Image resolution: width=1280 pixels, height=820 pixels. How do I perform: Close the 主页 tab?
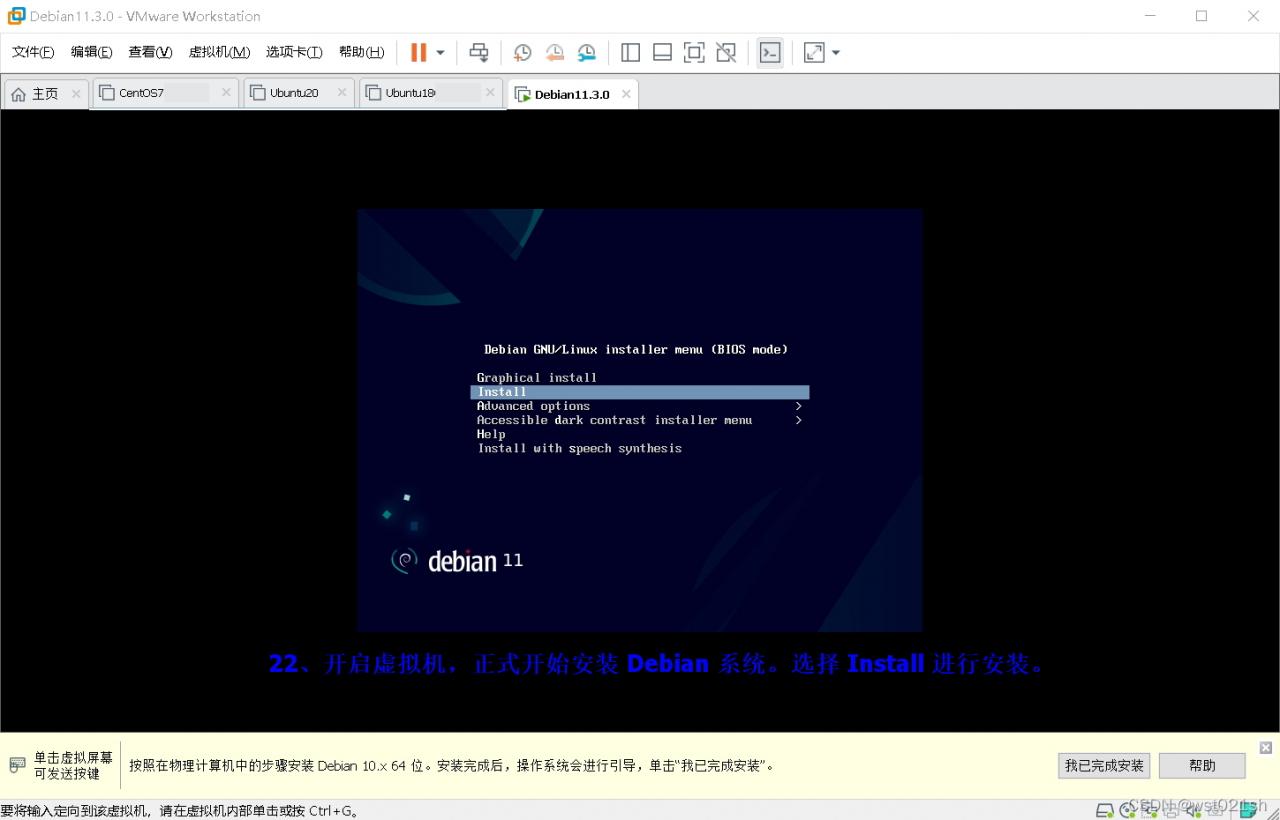(76, 94)
